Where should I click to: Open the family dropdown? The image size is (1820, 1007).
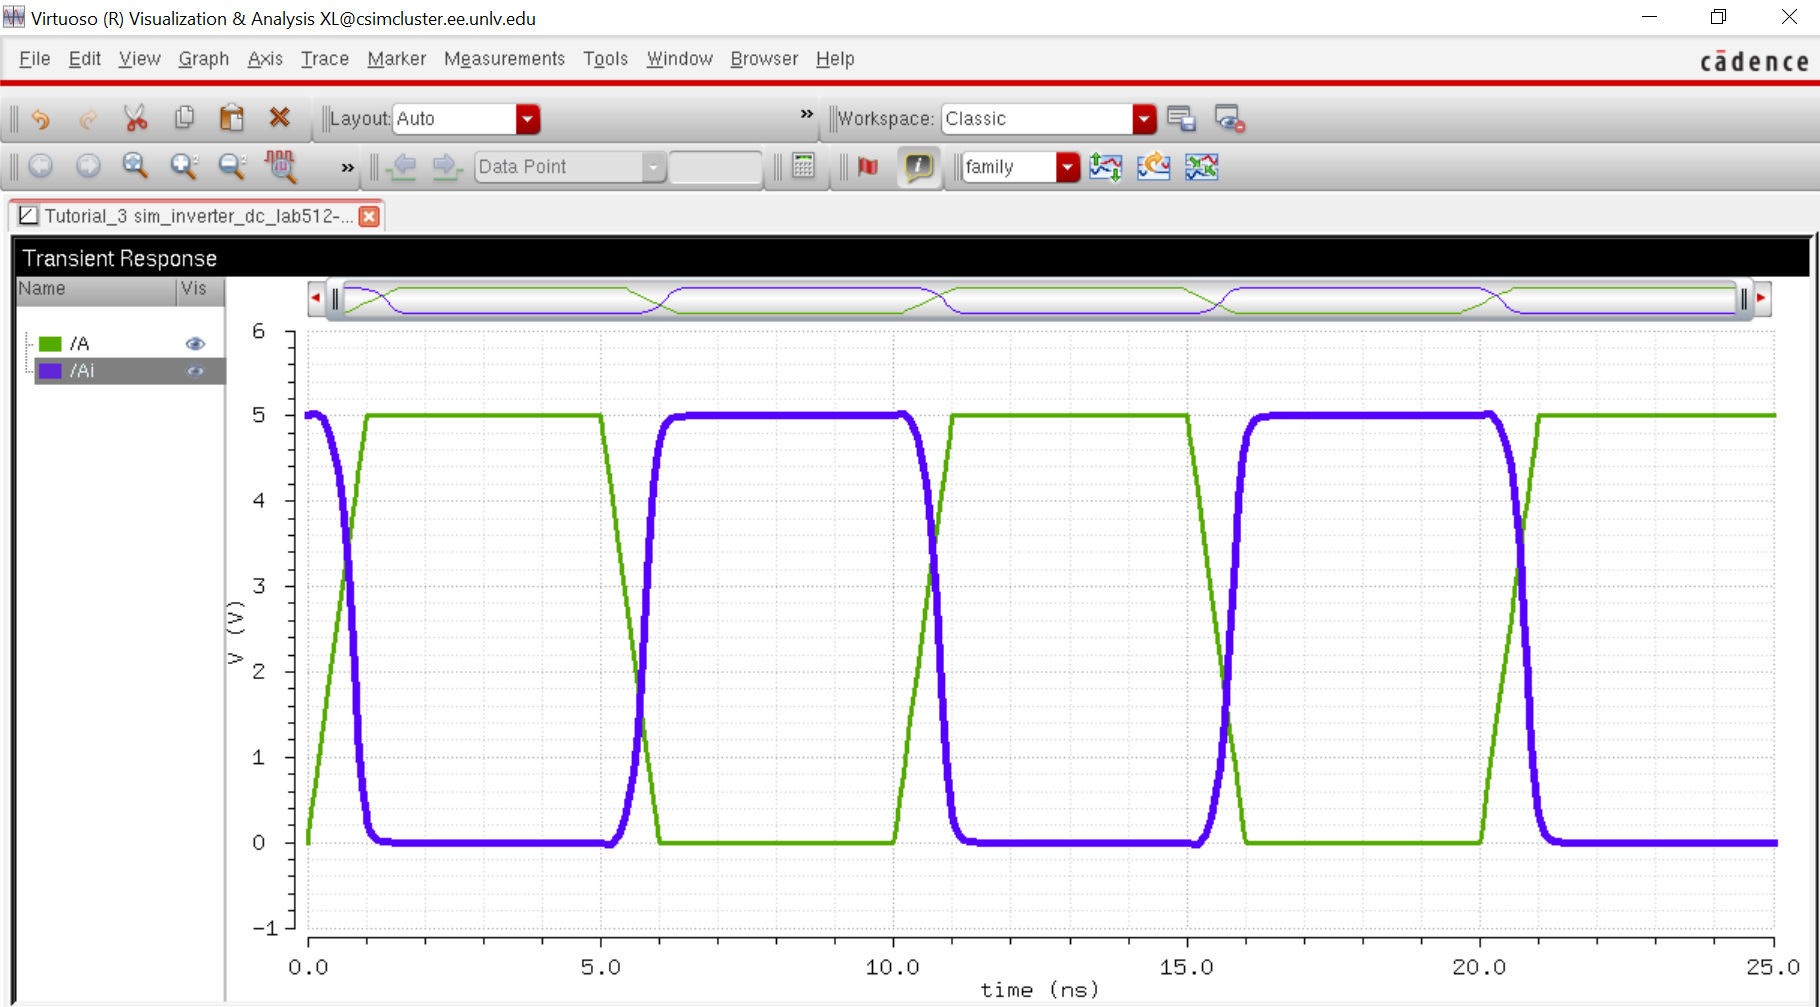pyautogui.click(x=1068, y=167)
